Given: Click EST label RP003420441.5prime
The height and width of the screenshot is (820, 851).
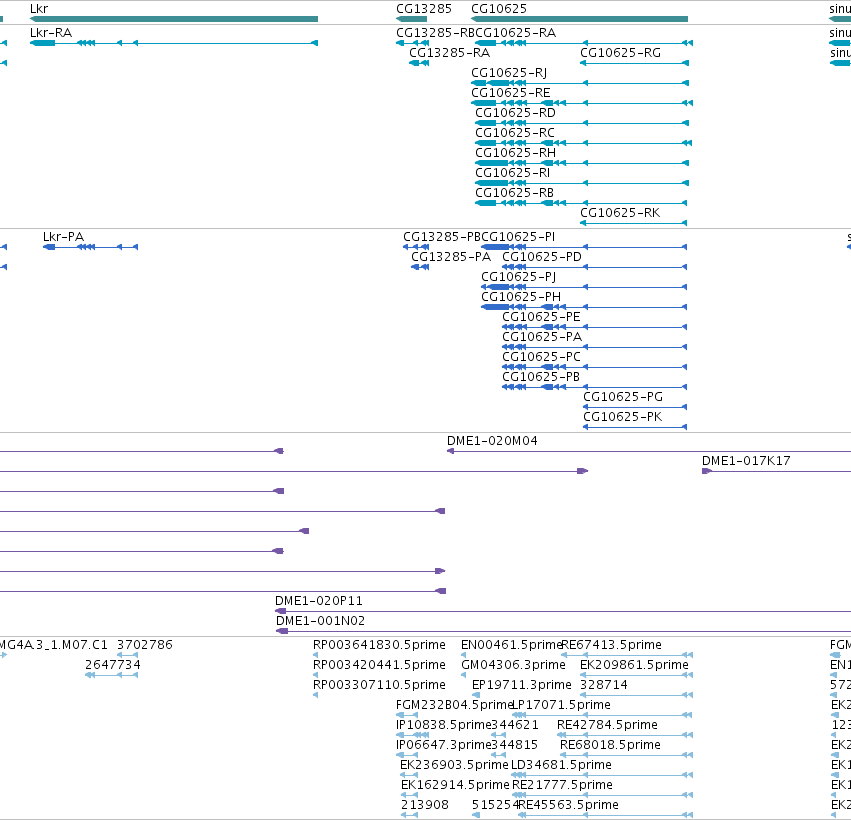Looking at the screenshot, I should tap(379, 665).
